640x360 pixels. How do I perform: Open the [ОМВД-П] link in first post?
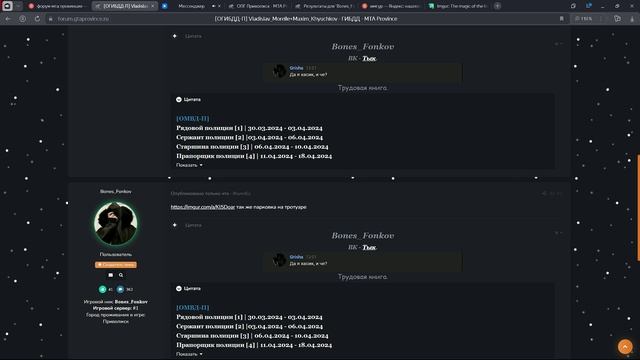coord(193,118)
